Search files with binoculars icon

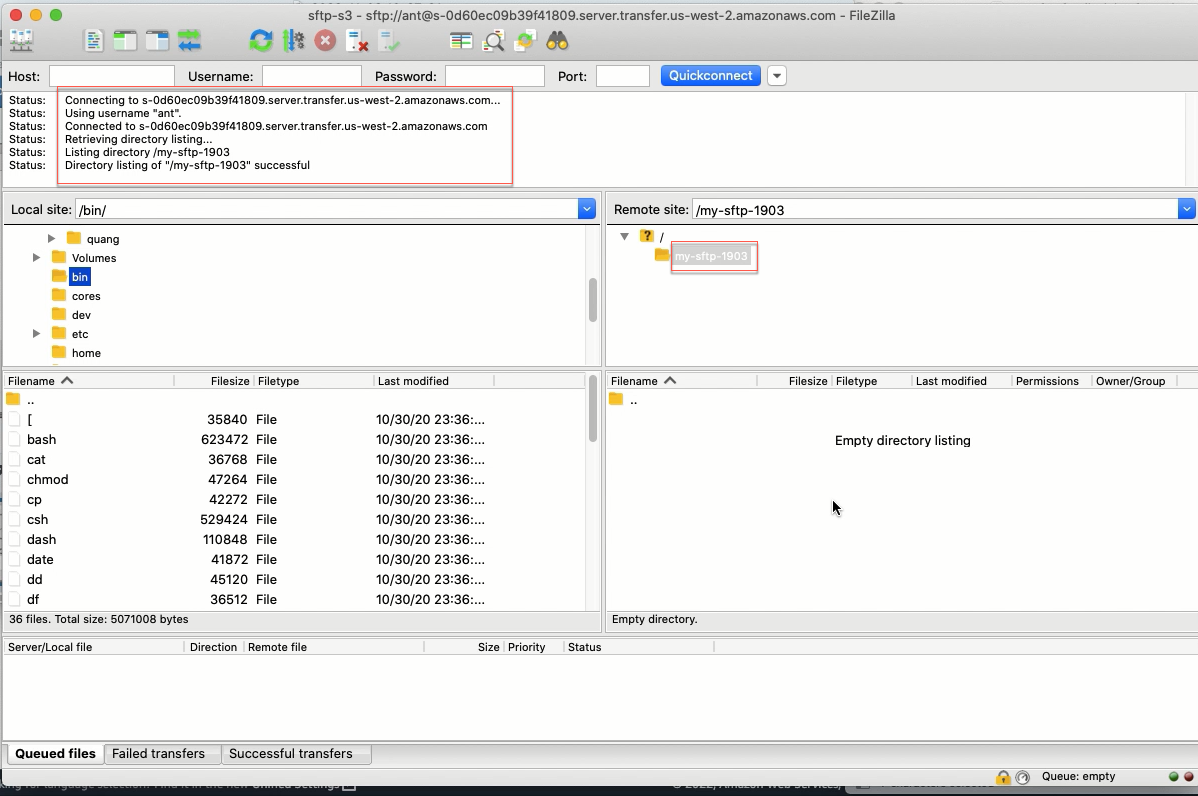tap(557, 40)
